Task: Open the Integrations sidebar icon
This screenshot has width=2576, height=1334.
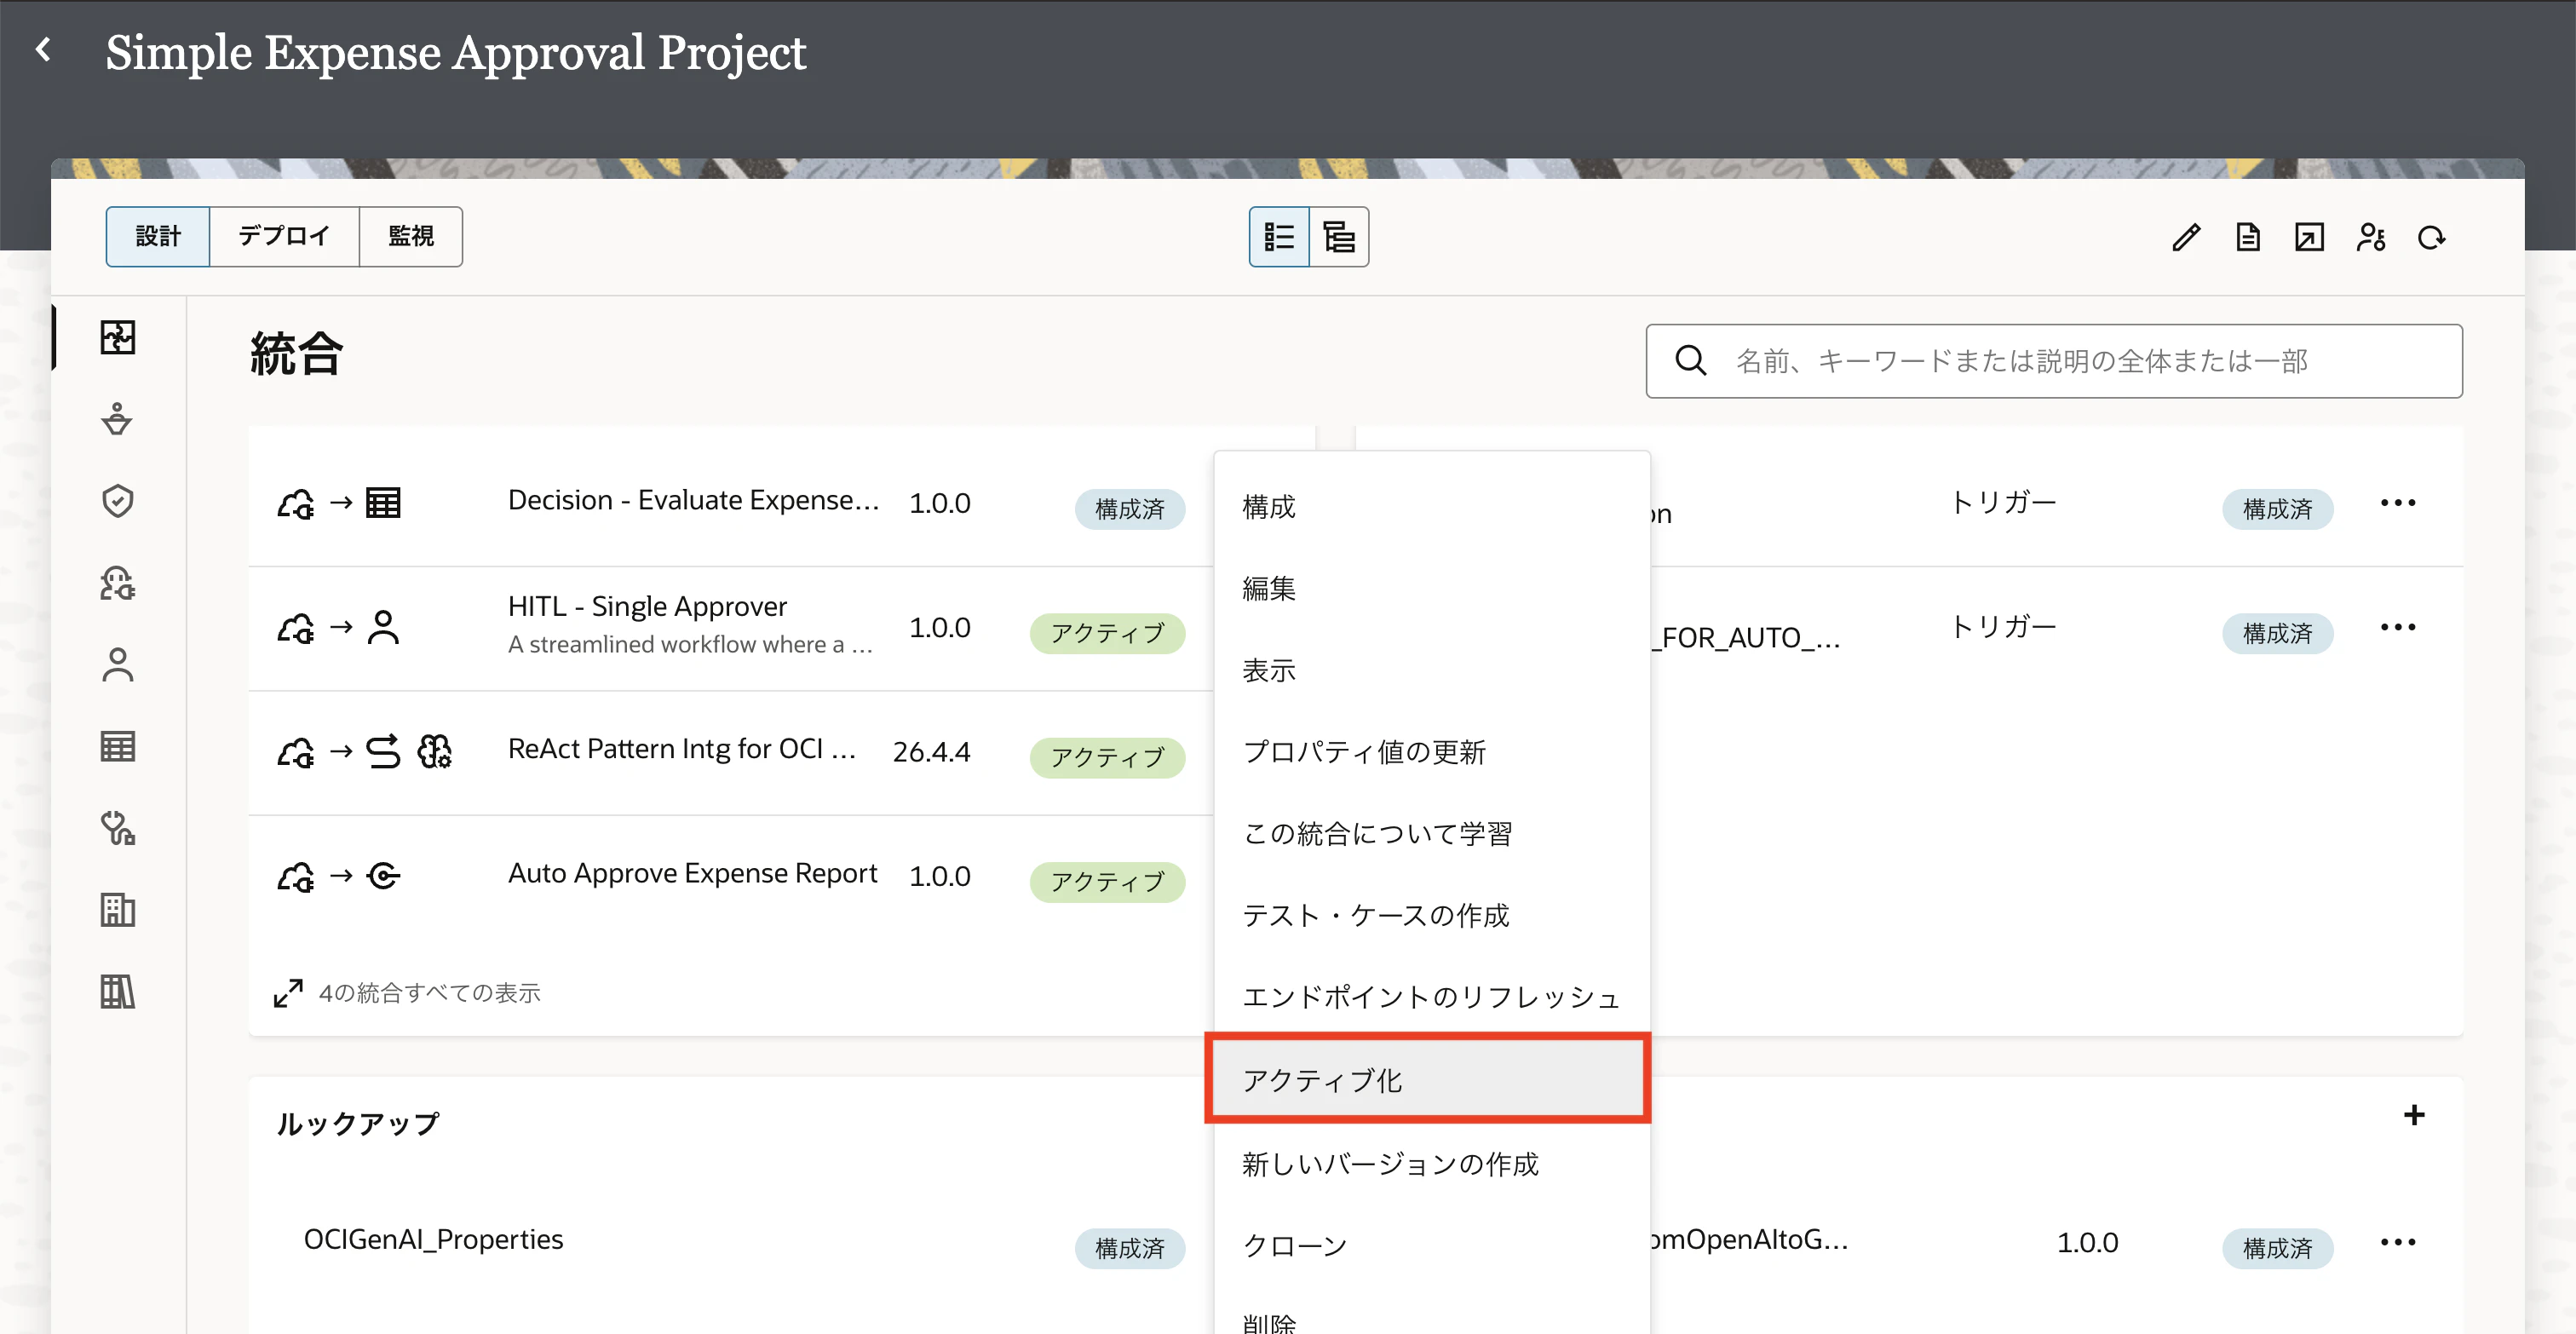Action: 118,337
